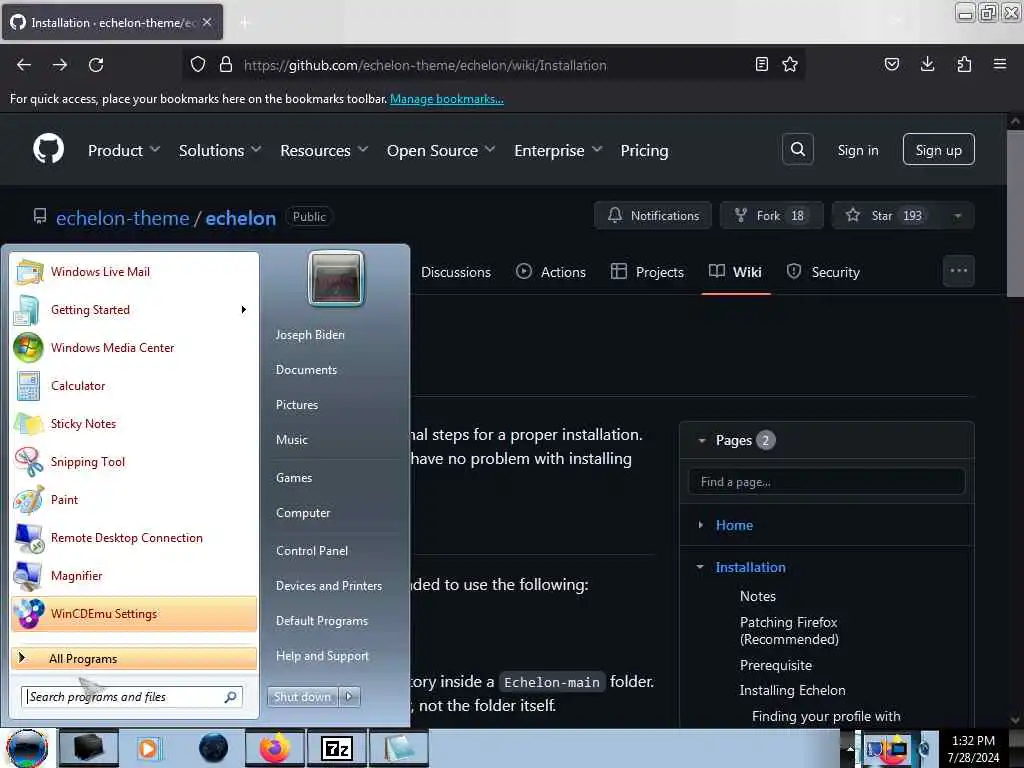Collapse the Installation page tree item
Viewport: 1024px width, 768px height.
click(700, 567)
